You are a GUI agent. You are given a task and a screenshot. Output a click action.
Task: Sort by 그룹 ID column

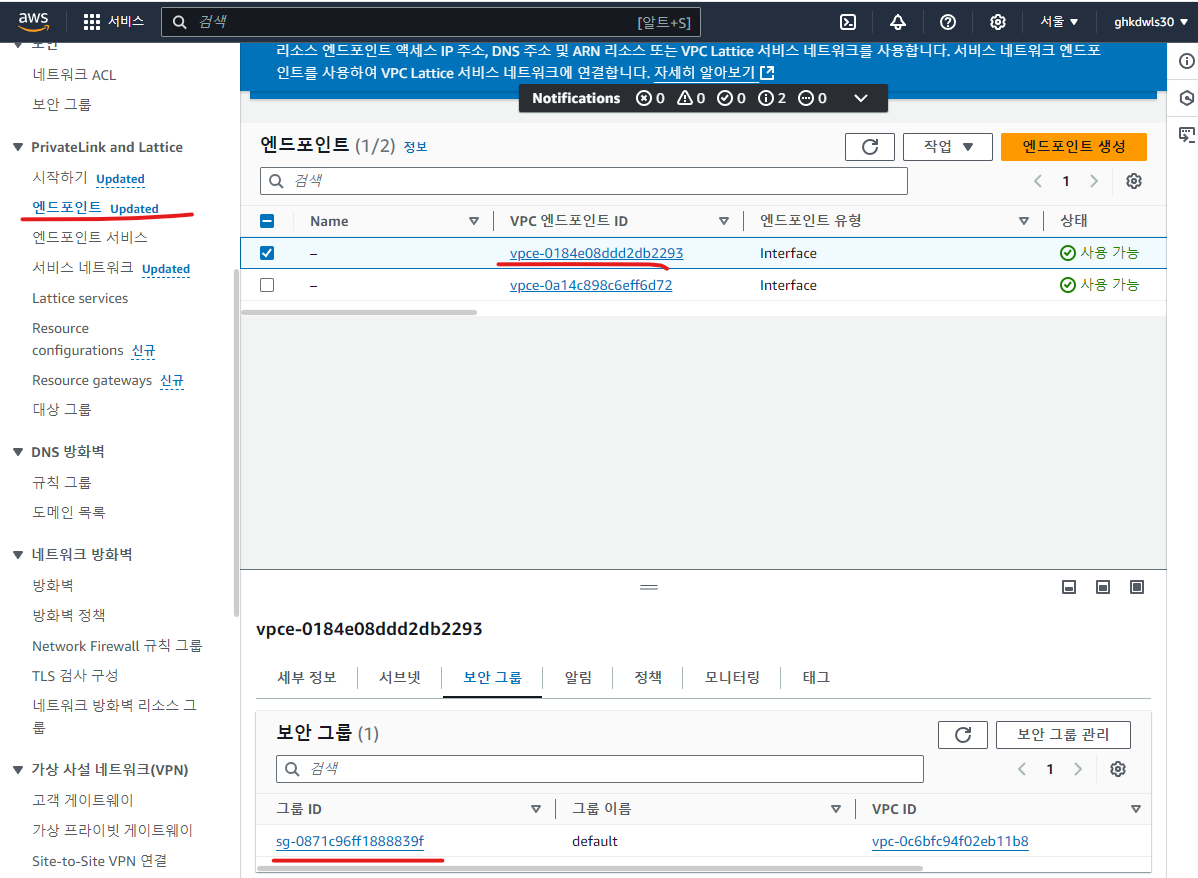click(536, 808)
